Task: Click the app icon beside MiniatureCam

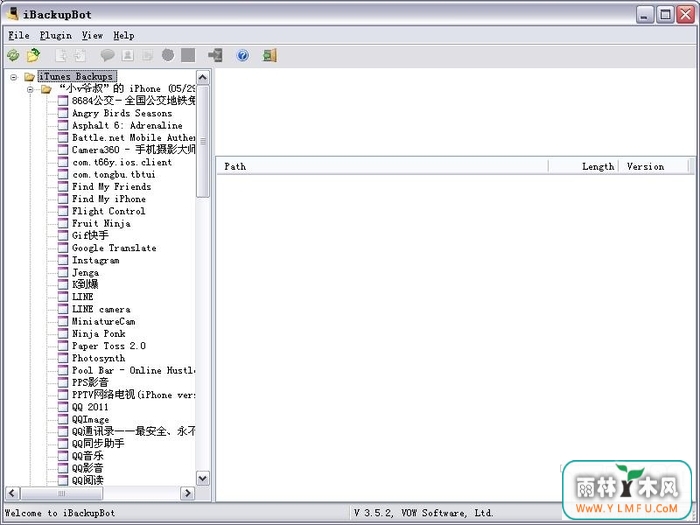Action: pyautogui.click(x=63, y=321)
